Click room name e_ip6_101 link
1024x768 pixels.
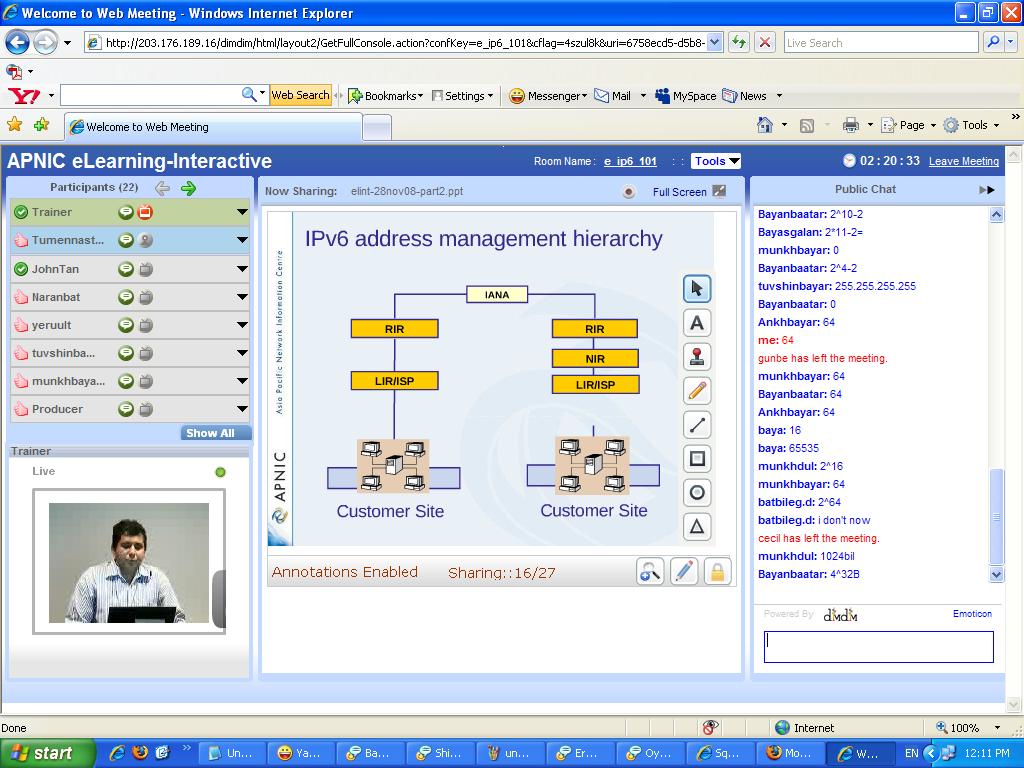(x=630, y=161)
